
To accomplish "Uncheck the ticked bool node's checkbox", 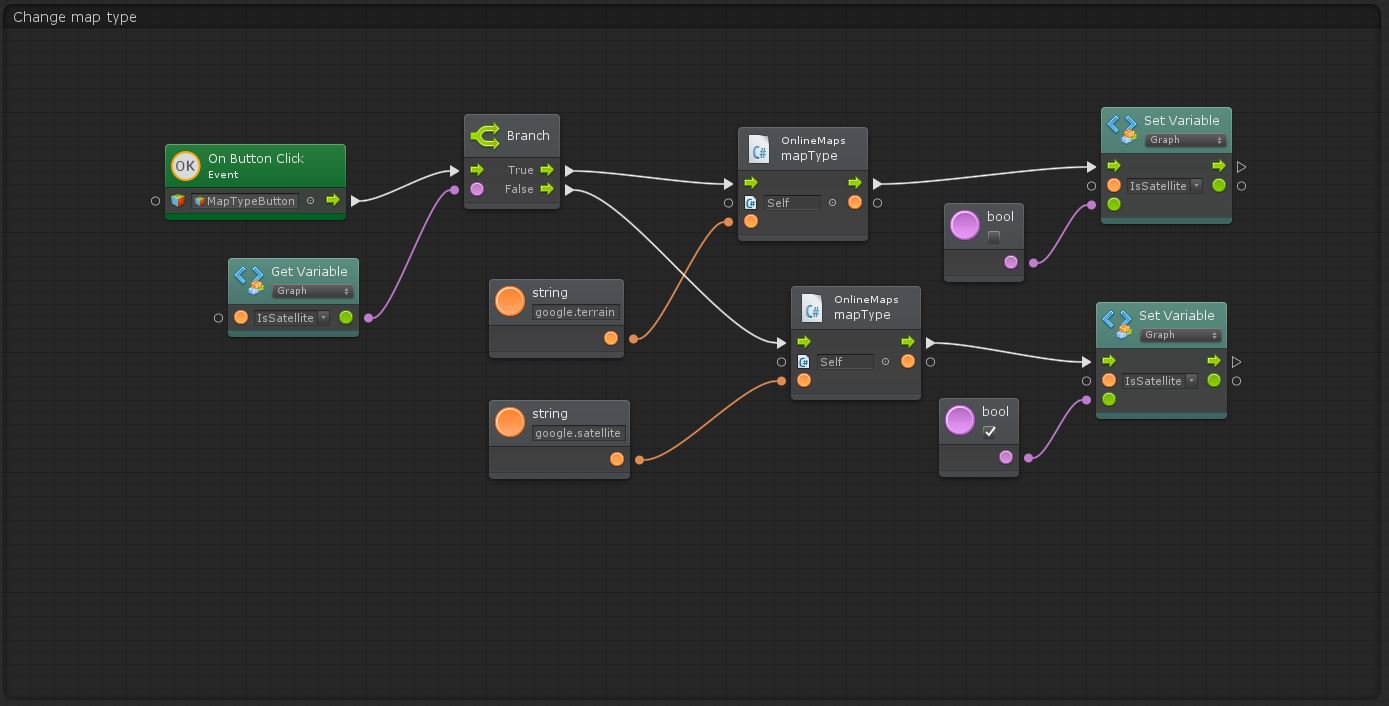I will tap(989, 432).
